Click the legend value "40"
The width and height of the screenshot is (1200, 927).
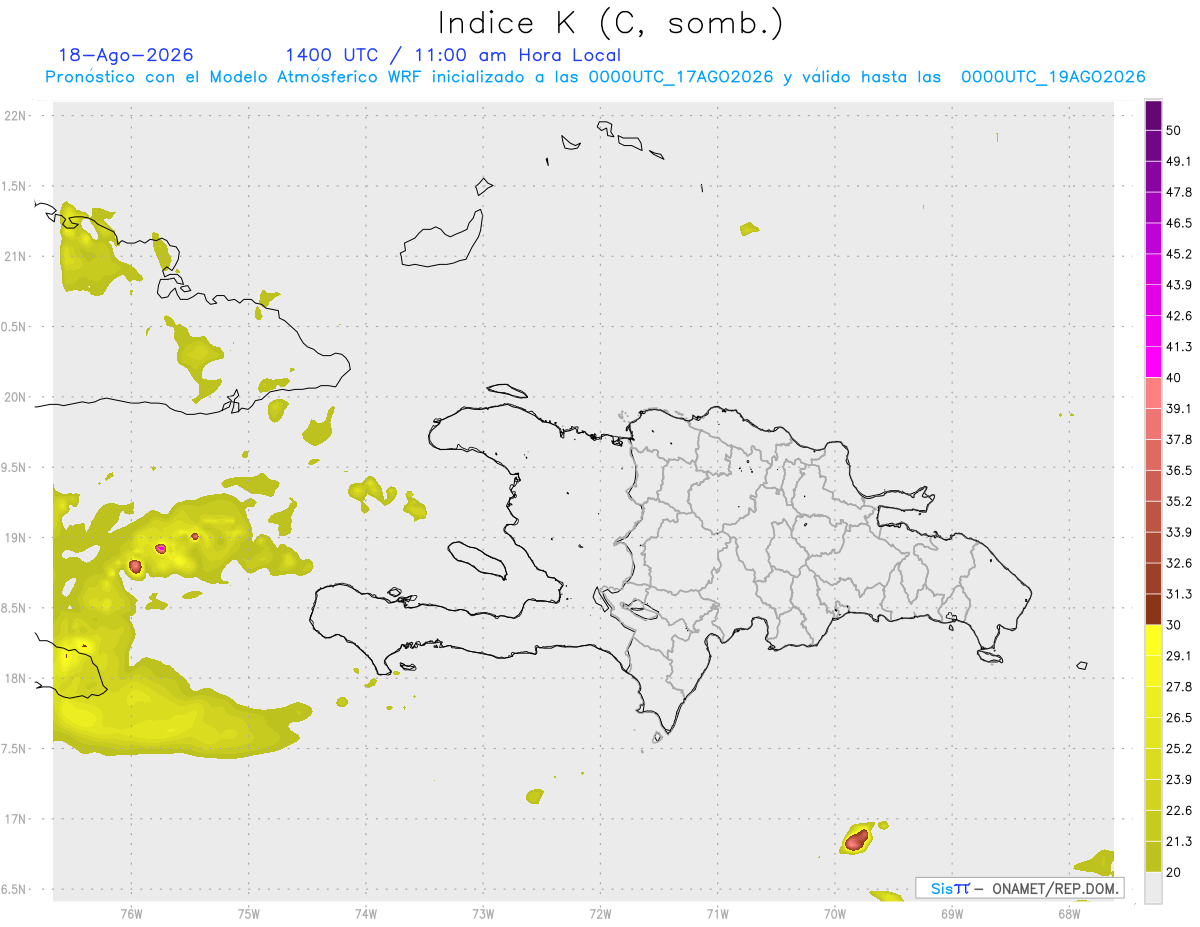tap(1175, 378)
